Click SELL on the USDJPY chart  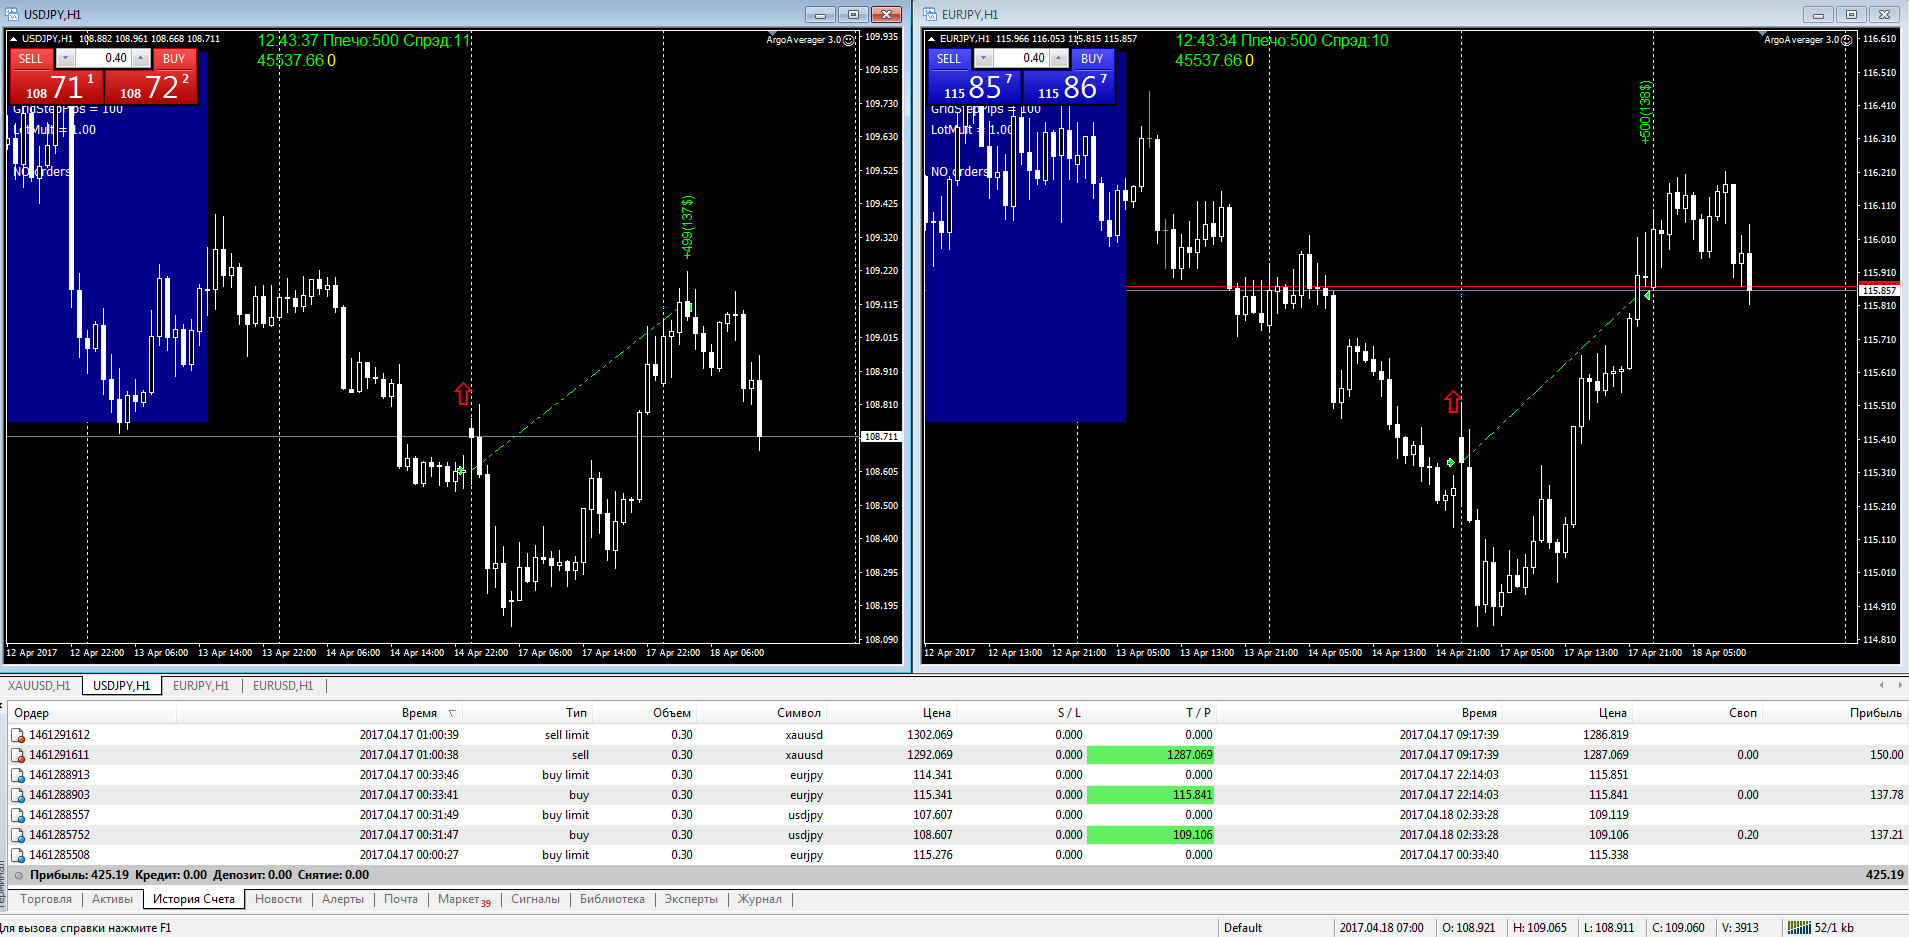[x=31, y=58]
